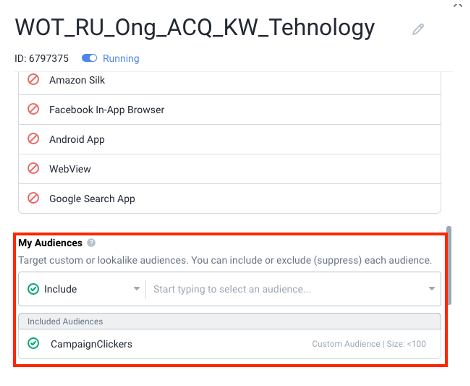Click blocked icon next to Amazon Silk
This screenshot has height=386, width=470.
coord(33,80)
